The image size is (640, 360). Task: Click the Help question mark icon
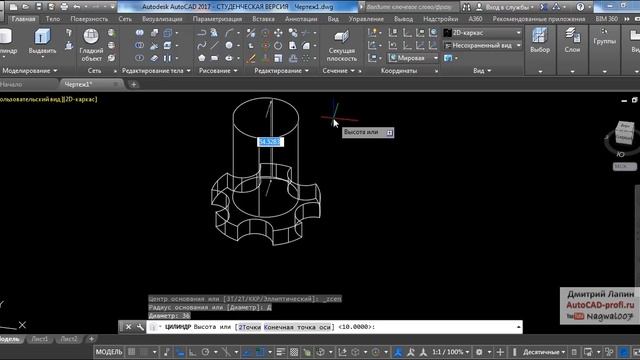point(580,7)
